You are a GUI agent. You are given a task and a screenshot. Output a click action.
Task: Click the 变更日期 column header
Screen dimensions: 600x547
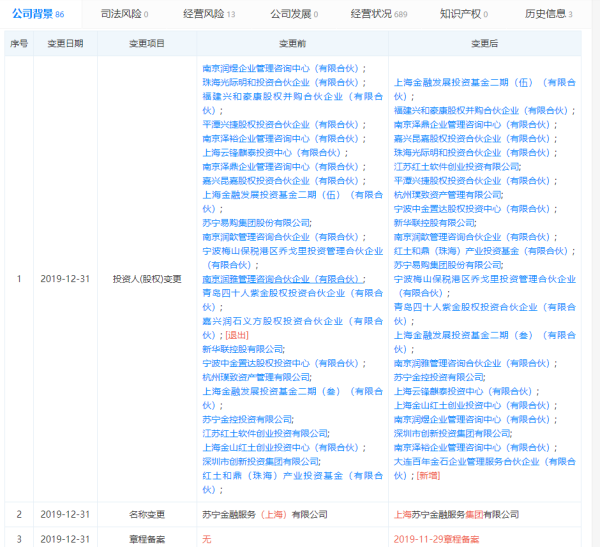tap(65, 44)
